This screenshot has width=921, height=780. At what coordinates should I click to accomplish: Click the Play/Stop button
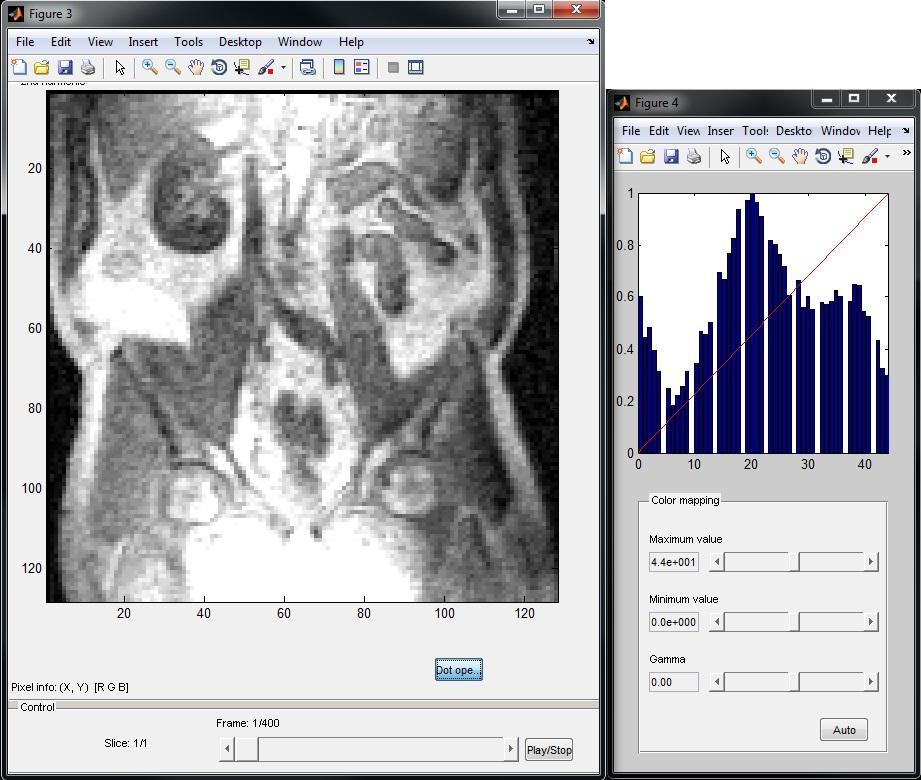[x=549, y=750]
